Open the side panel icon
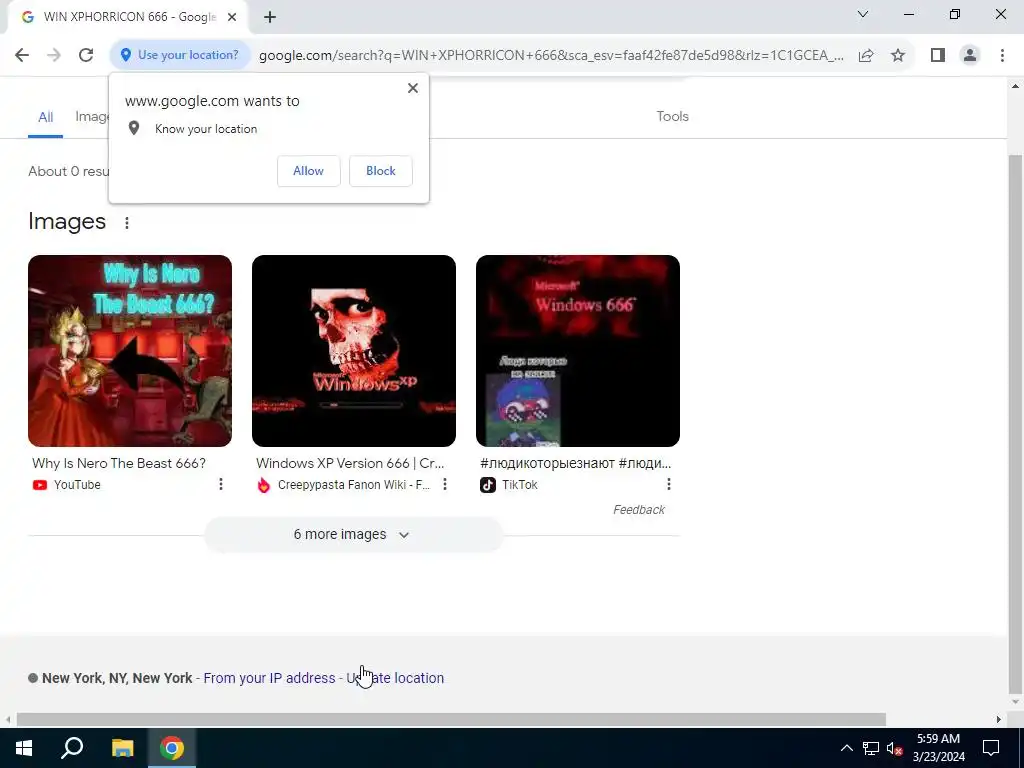The image size is (1024, 768). point(938,56)
